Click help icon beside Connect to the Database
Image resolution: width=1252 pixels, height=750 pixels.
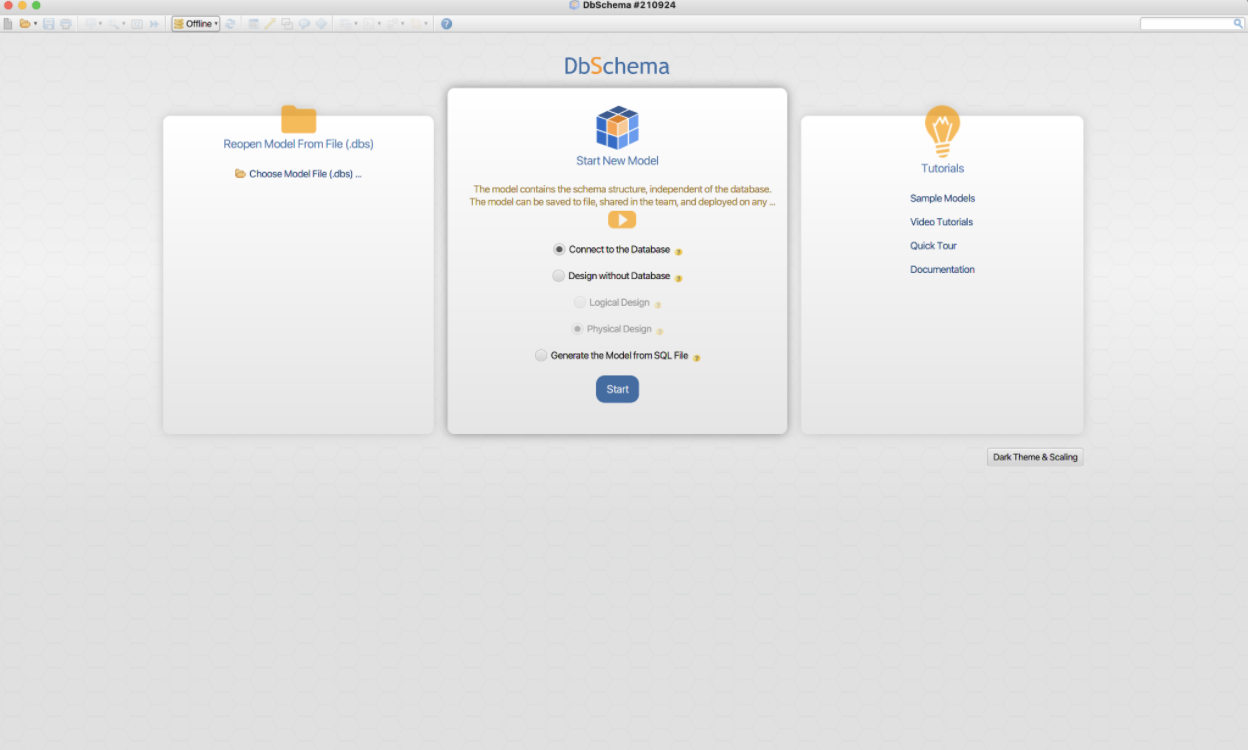678,252
